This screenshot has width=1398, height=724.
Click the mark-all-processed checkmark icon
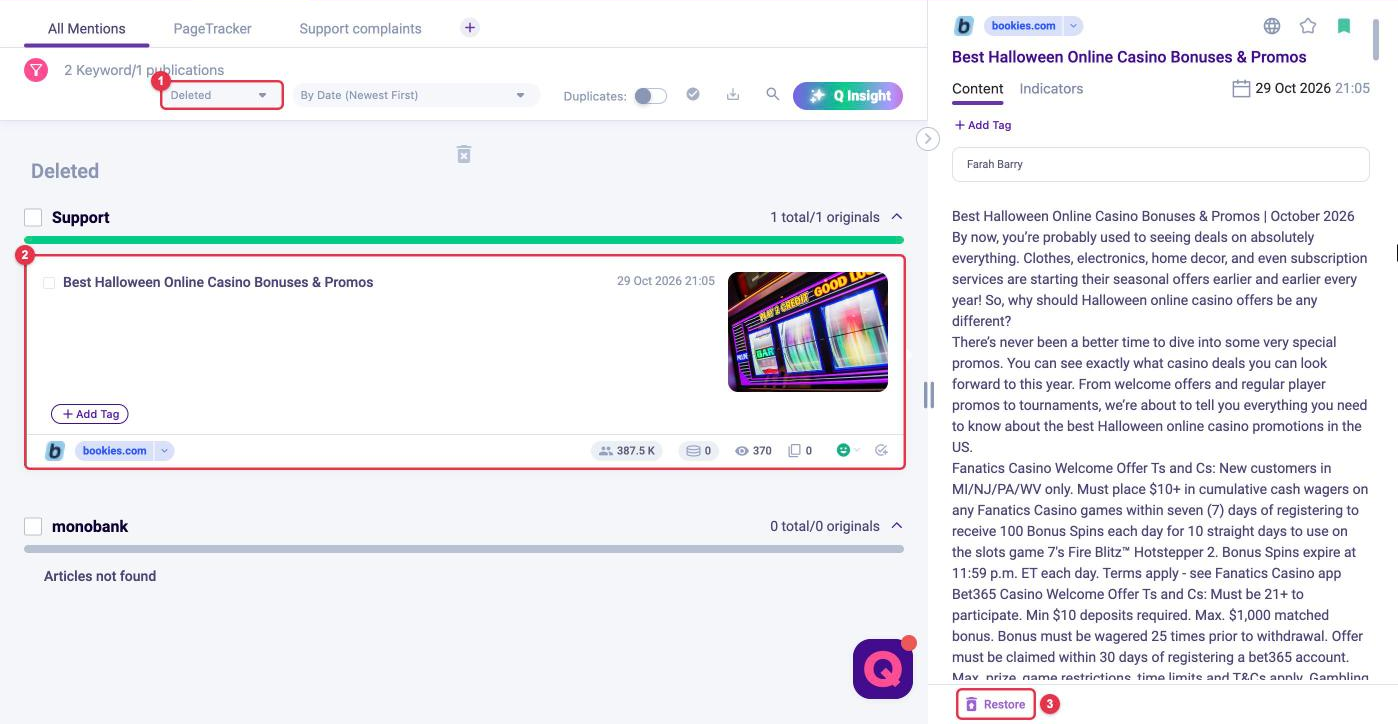[x=693, y=94]
